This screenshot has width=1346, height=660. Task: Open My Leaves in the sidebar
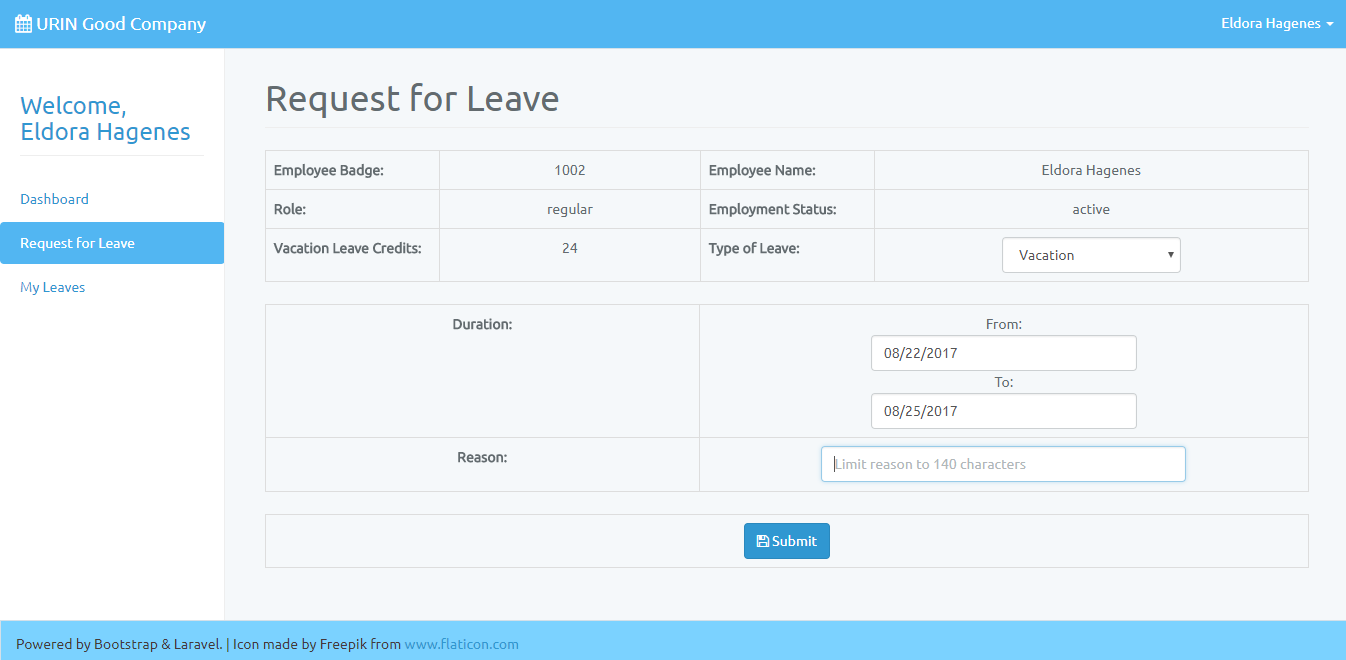coord(53,287)
